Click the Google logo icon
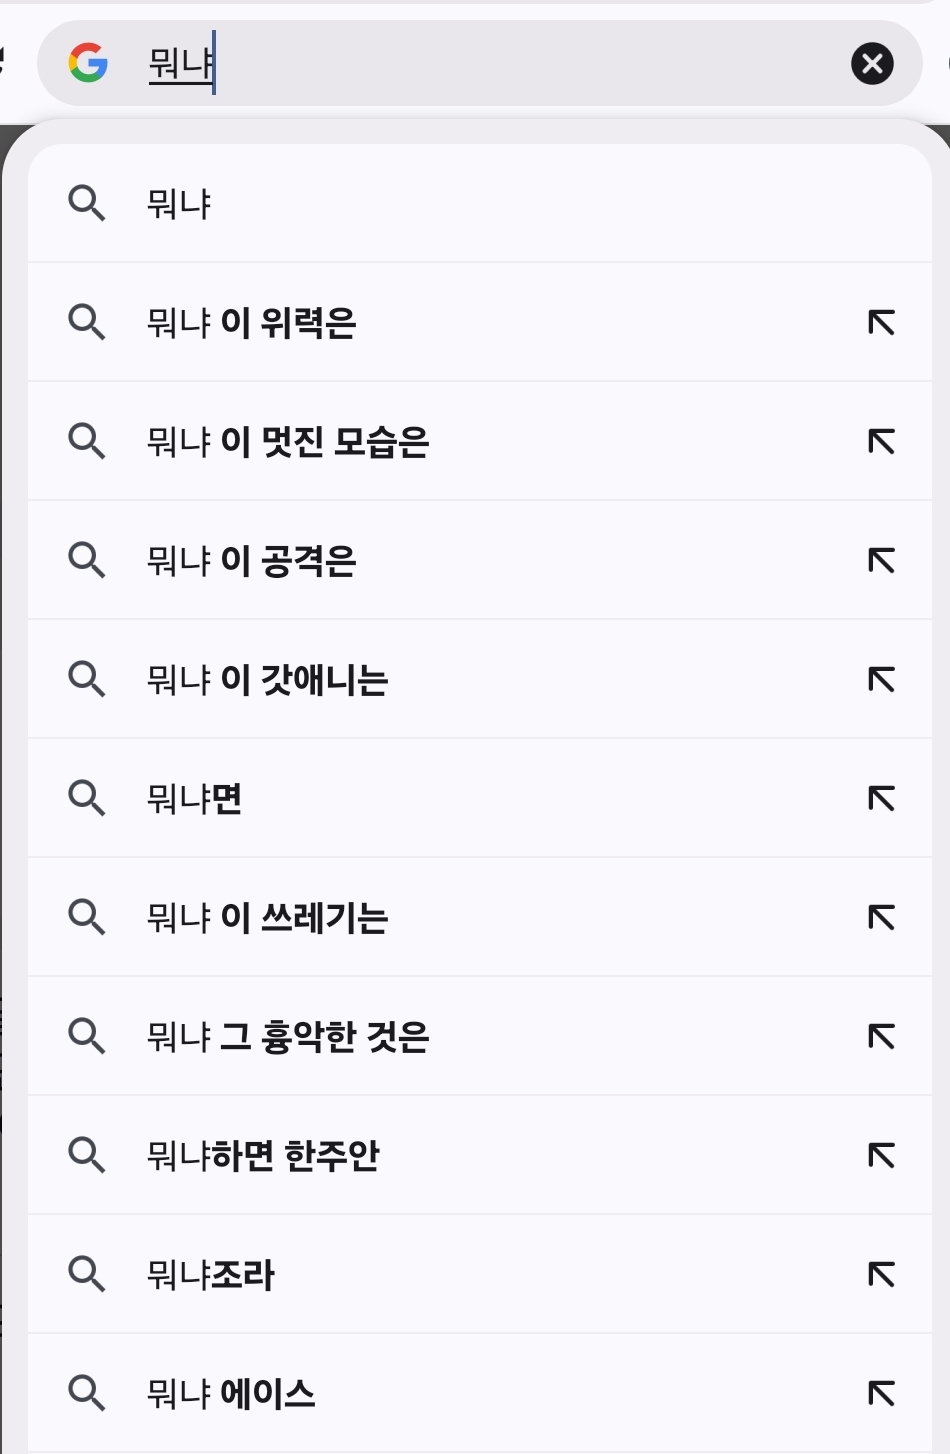The image size is (950, 1454). click(x=88, y=63)
